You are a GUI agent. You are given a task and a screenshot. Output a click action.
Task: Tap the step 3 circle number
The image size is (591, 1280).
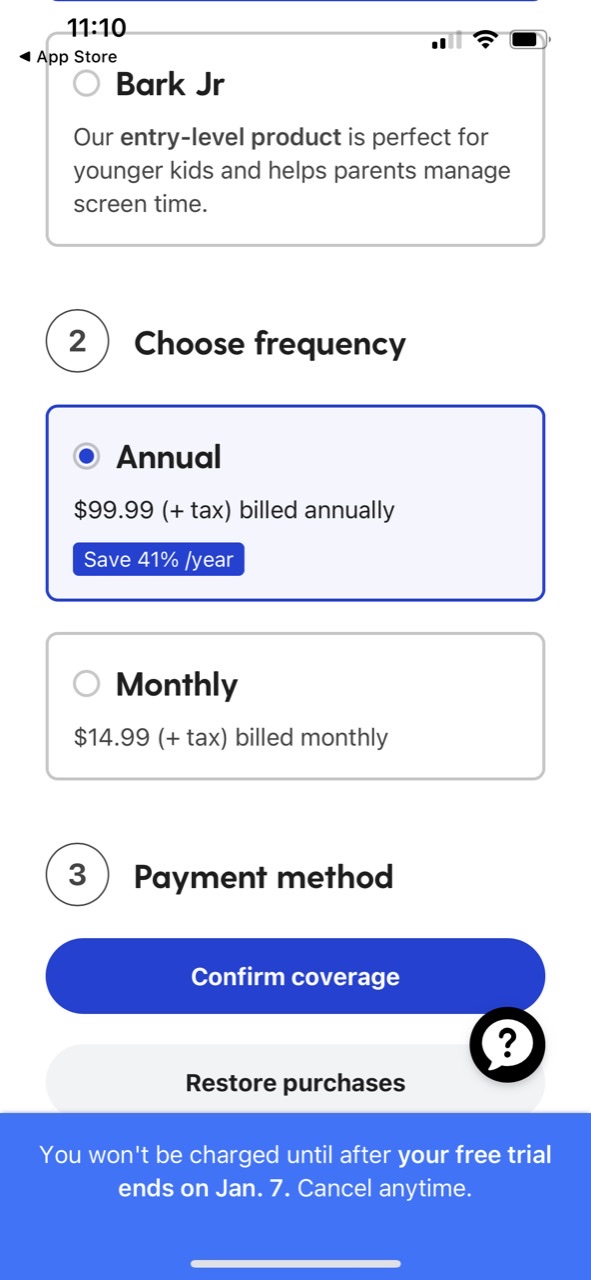[x=77, y=875]
